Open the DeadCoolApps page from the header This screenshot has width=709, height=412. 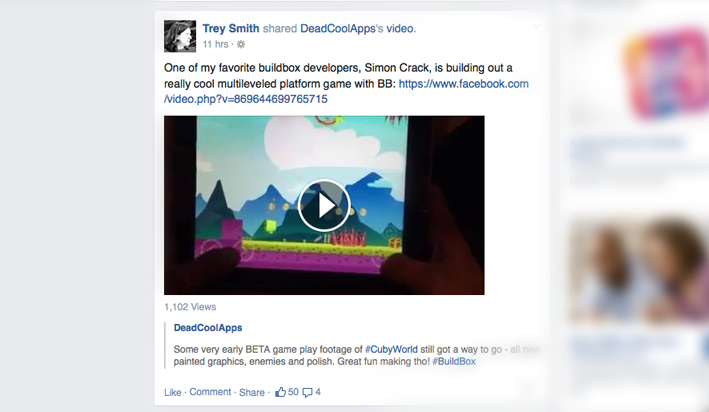[338, 28]
